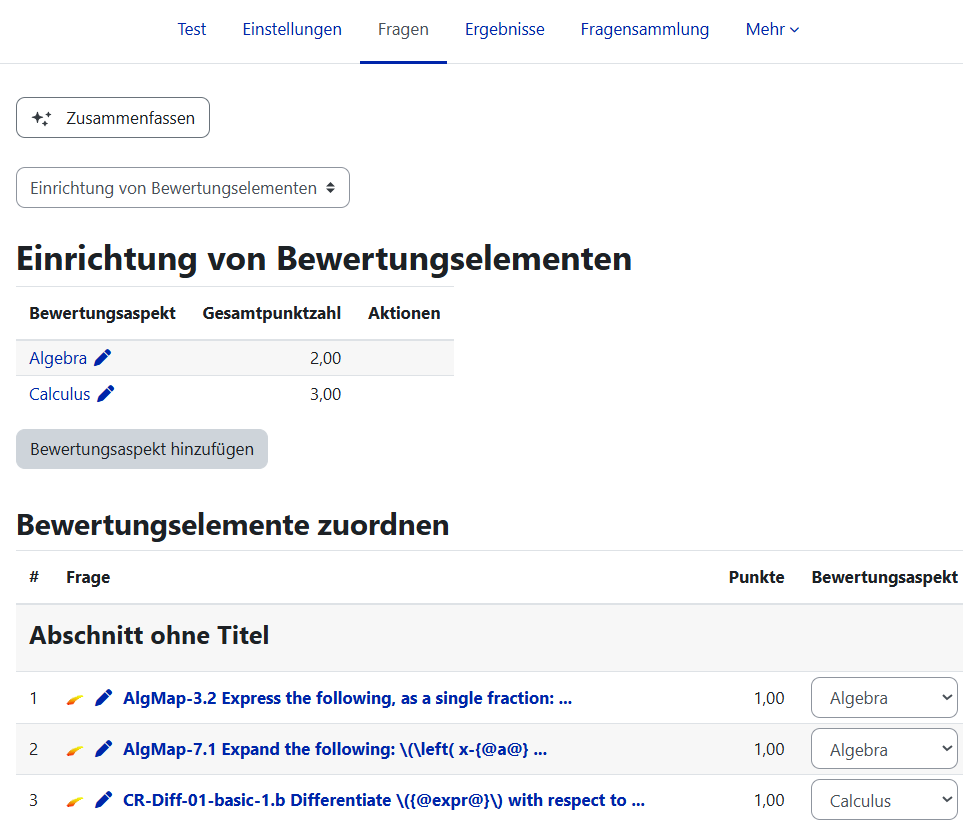Click the STACK type icon for question 3
This screenshot has width=963, height=825.
tap(75, 800)
